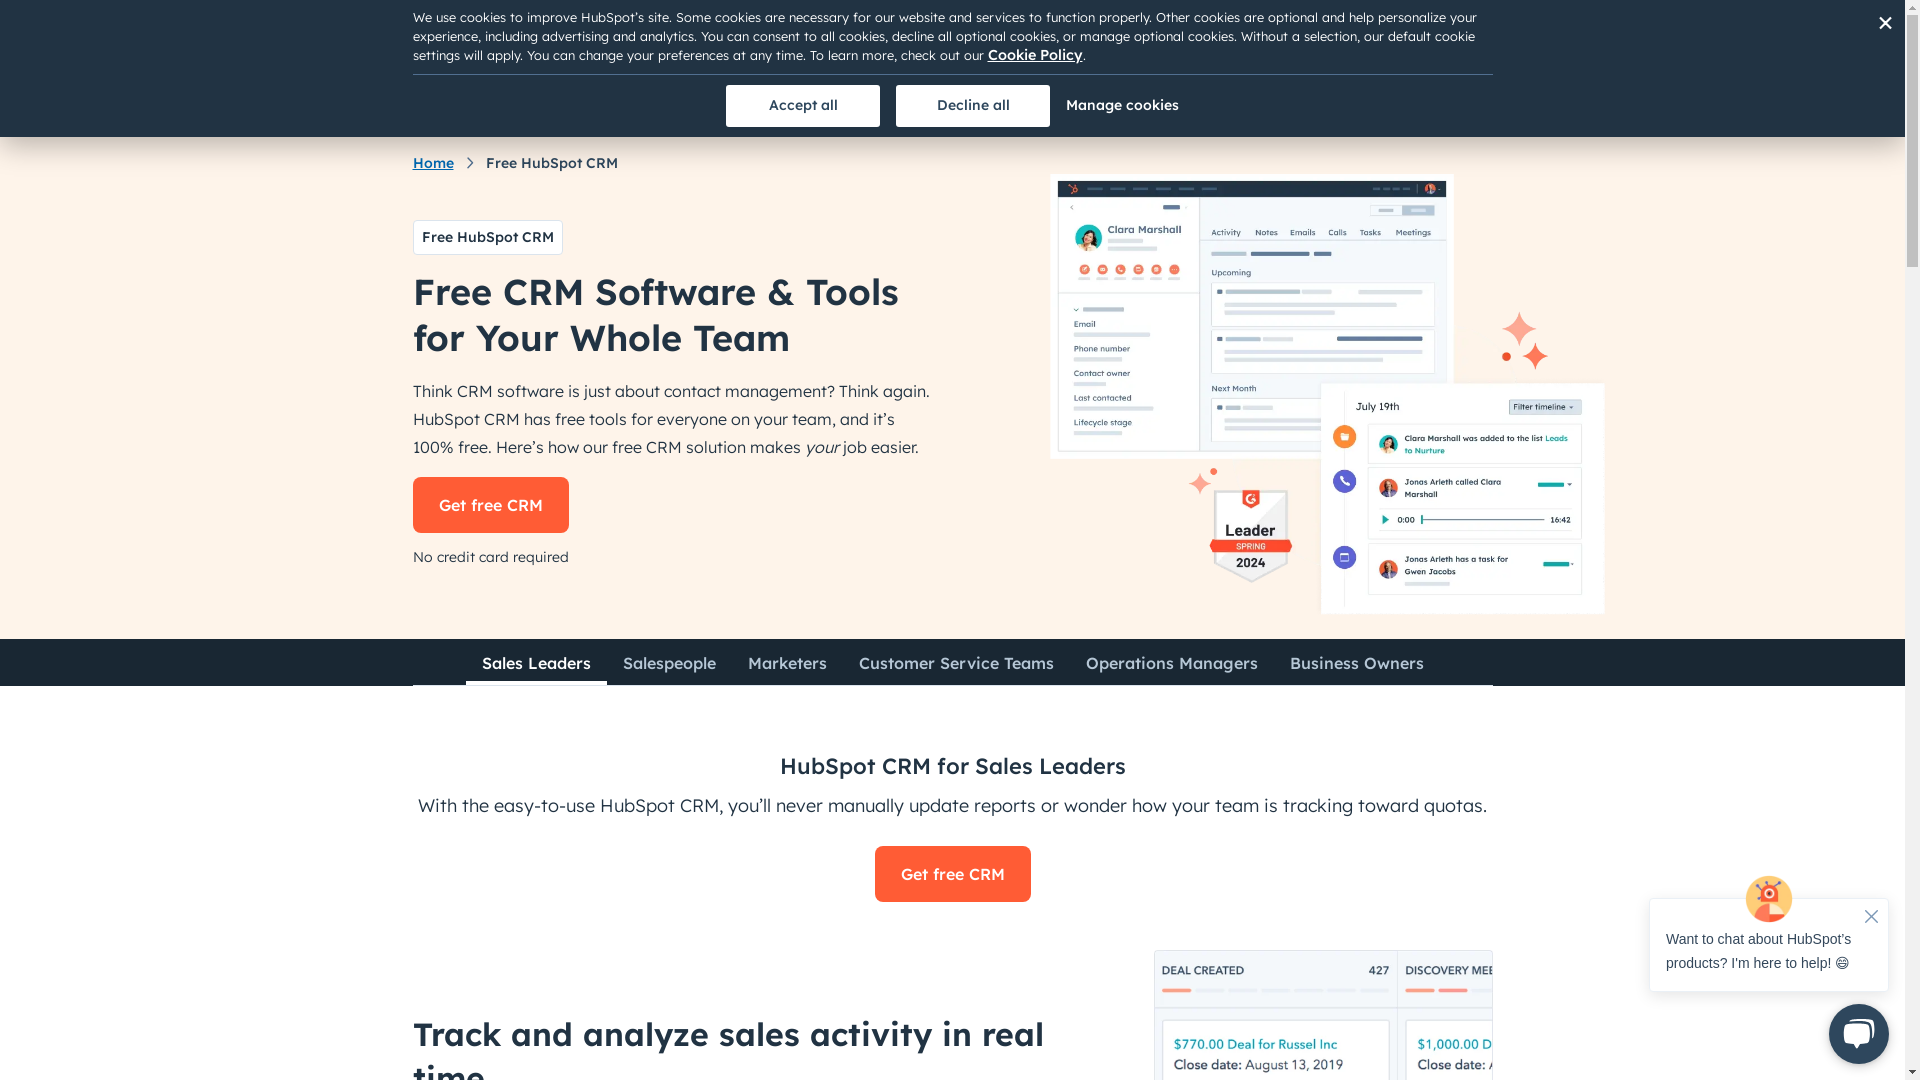This screenshot has width=1920, height=1080.
Task: Expand the Manage cookies options
Action: (x=1122, y=105)
